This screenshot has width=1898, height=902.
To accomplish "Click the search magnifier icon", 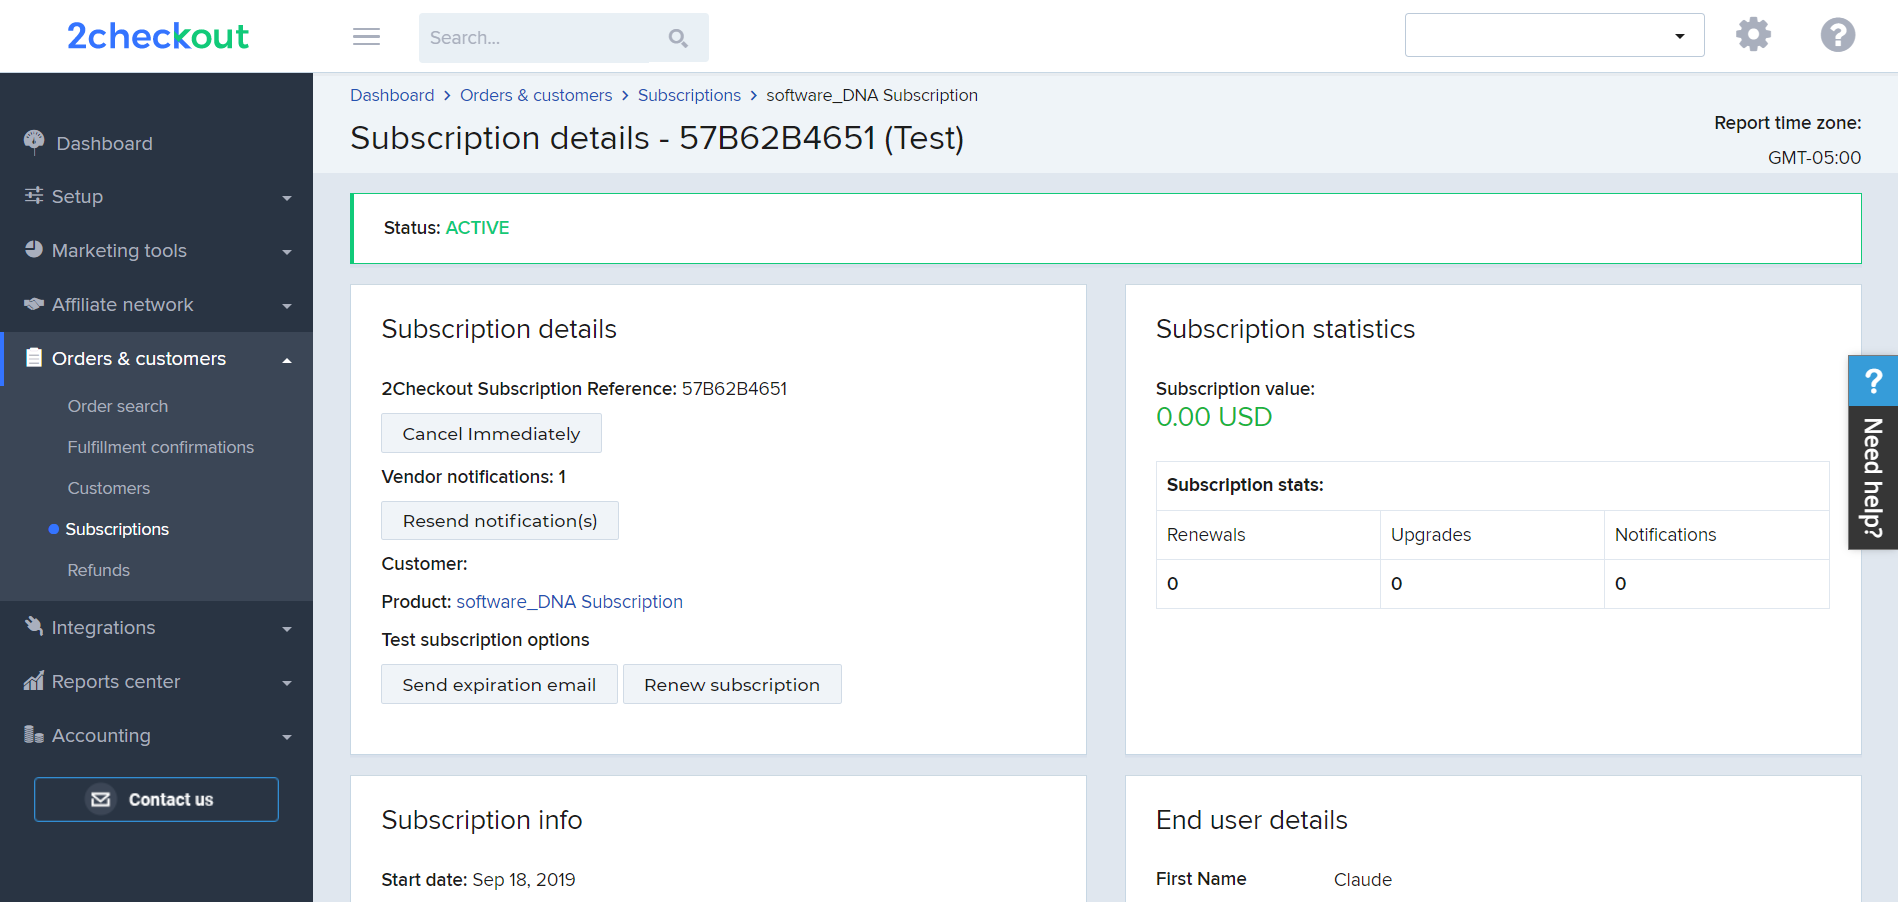I will pos(678,38).
